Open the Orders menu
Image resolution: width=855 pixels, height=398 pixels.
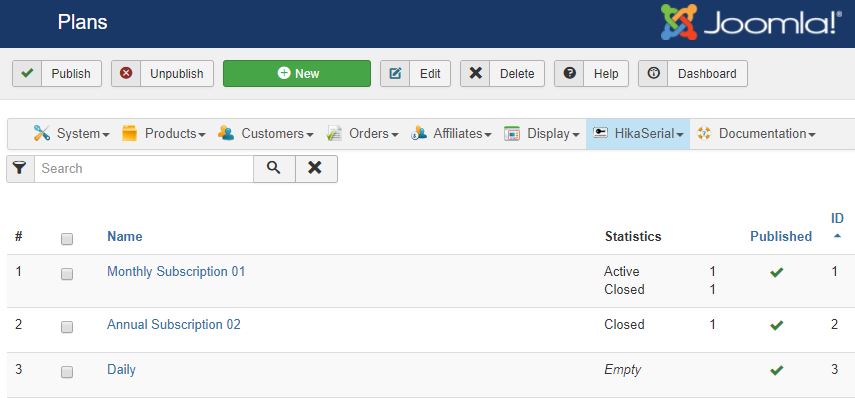tap(362, 134)
